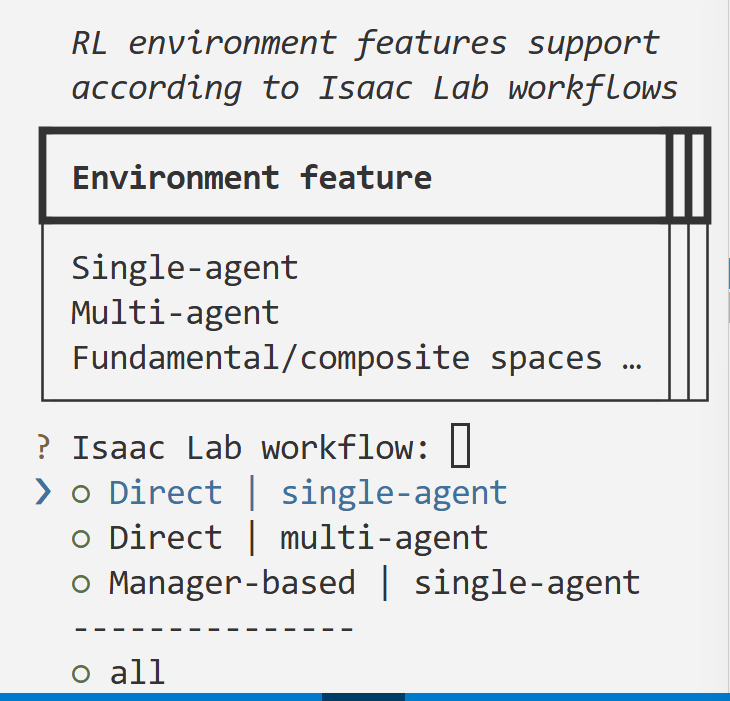The image size is (730, 701).
Task: Click the 'Isaac Lab workflow:' prompt text
Action: (250, 448)
